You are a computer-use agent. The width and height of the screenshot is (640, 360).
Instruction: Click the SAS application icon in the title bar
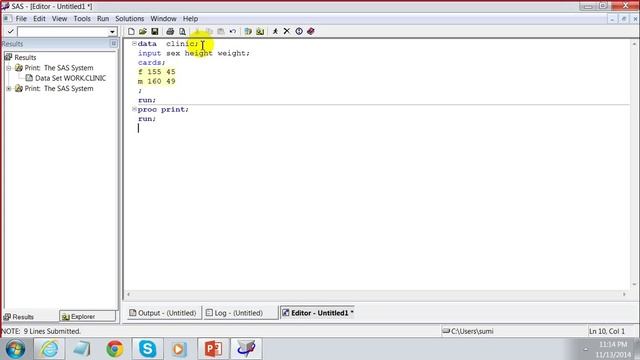point(5,6)
